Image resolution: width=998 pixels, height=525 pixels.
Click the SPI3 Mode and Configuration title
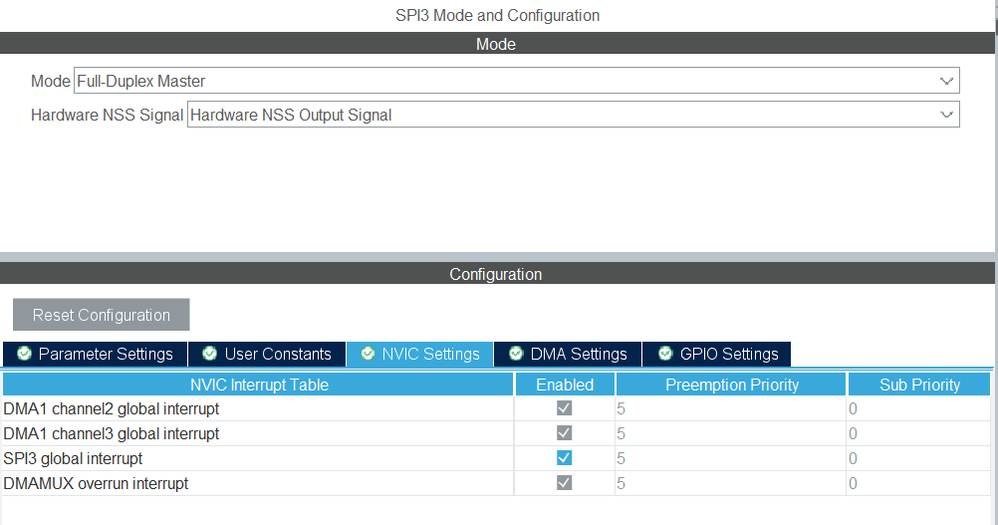(497, 15)
